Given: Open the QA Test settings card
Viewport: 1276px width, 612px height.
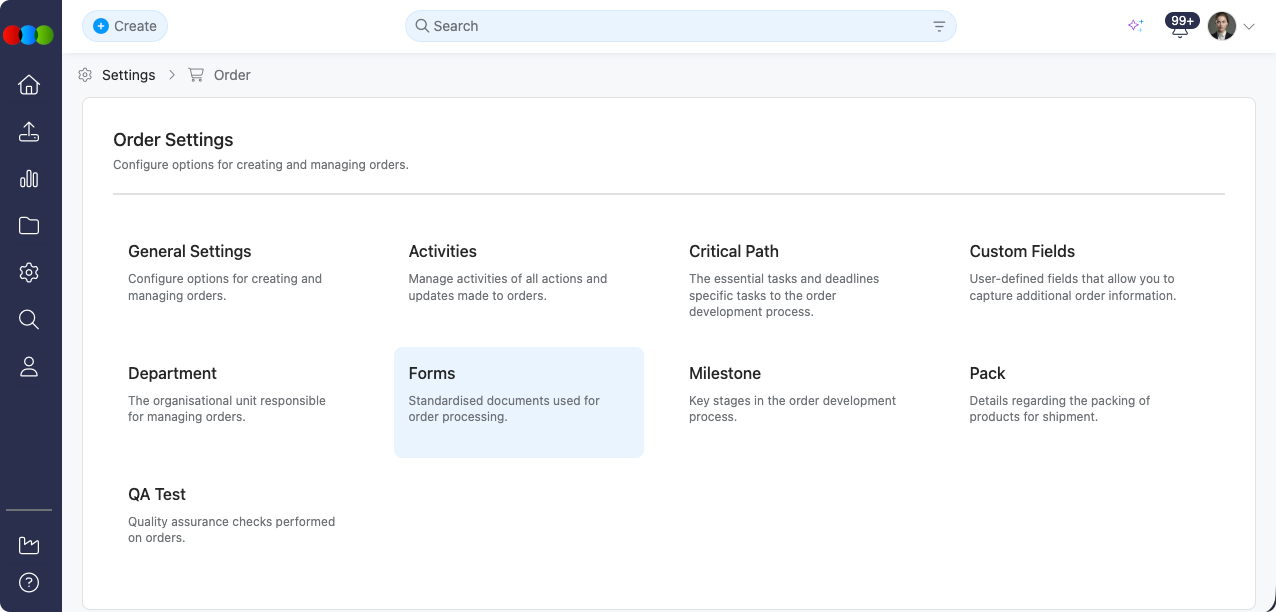Looking at the screenshot, I should point(238,515).
